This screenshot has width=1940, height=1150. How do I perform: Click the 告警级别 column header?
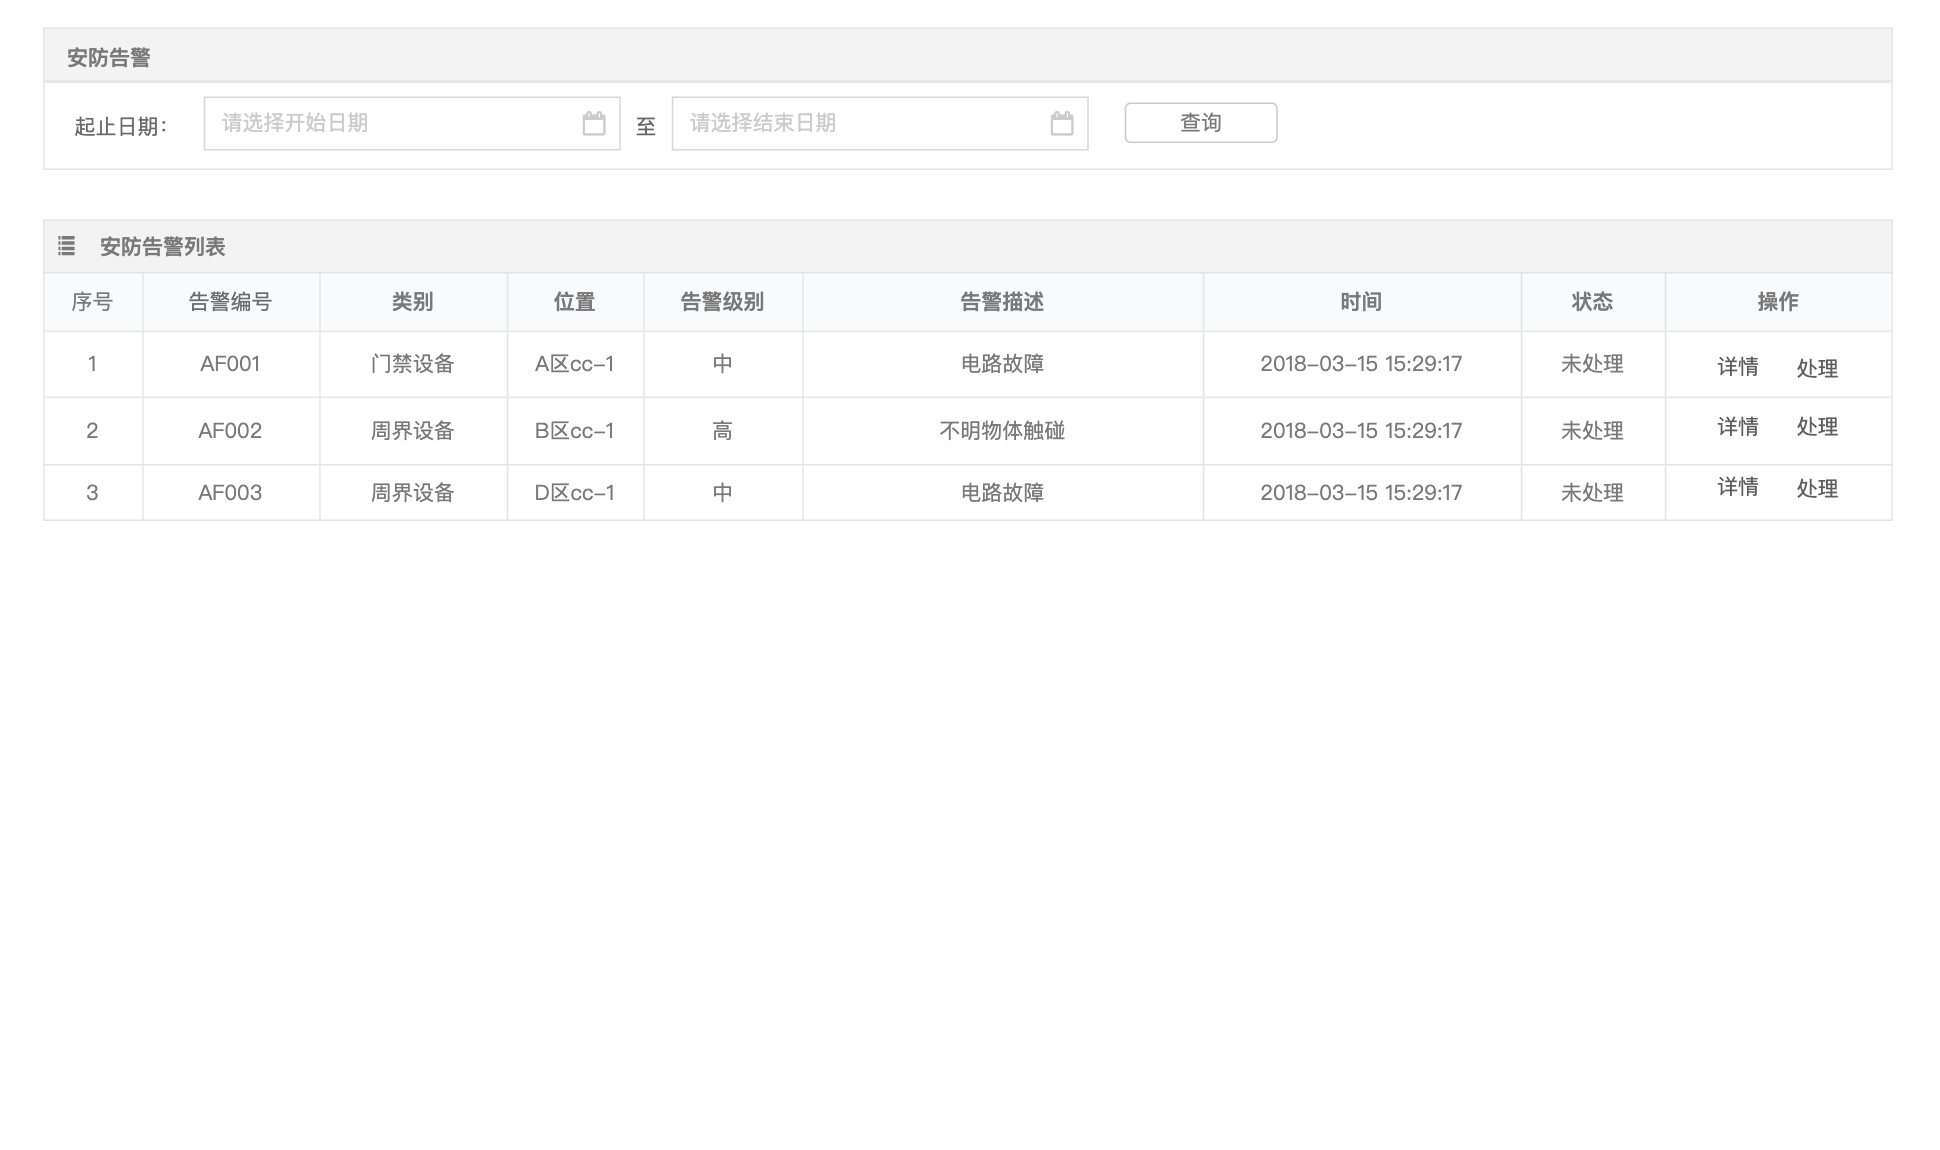[x=722, y=302]
